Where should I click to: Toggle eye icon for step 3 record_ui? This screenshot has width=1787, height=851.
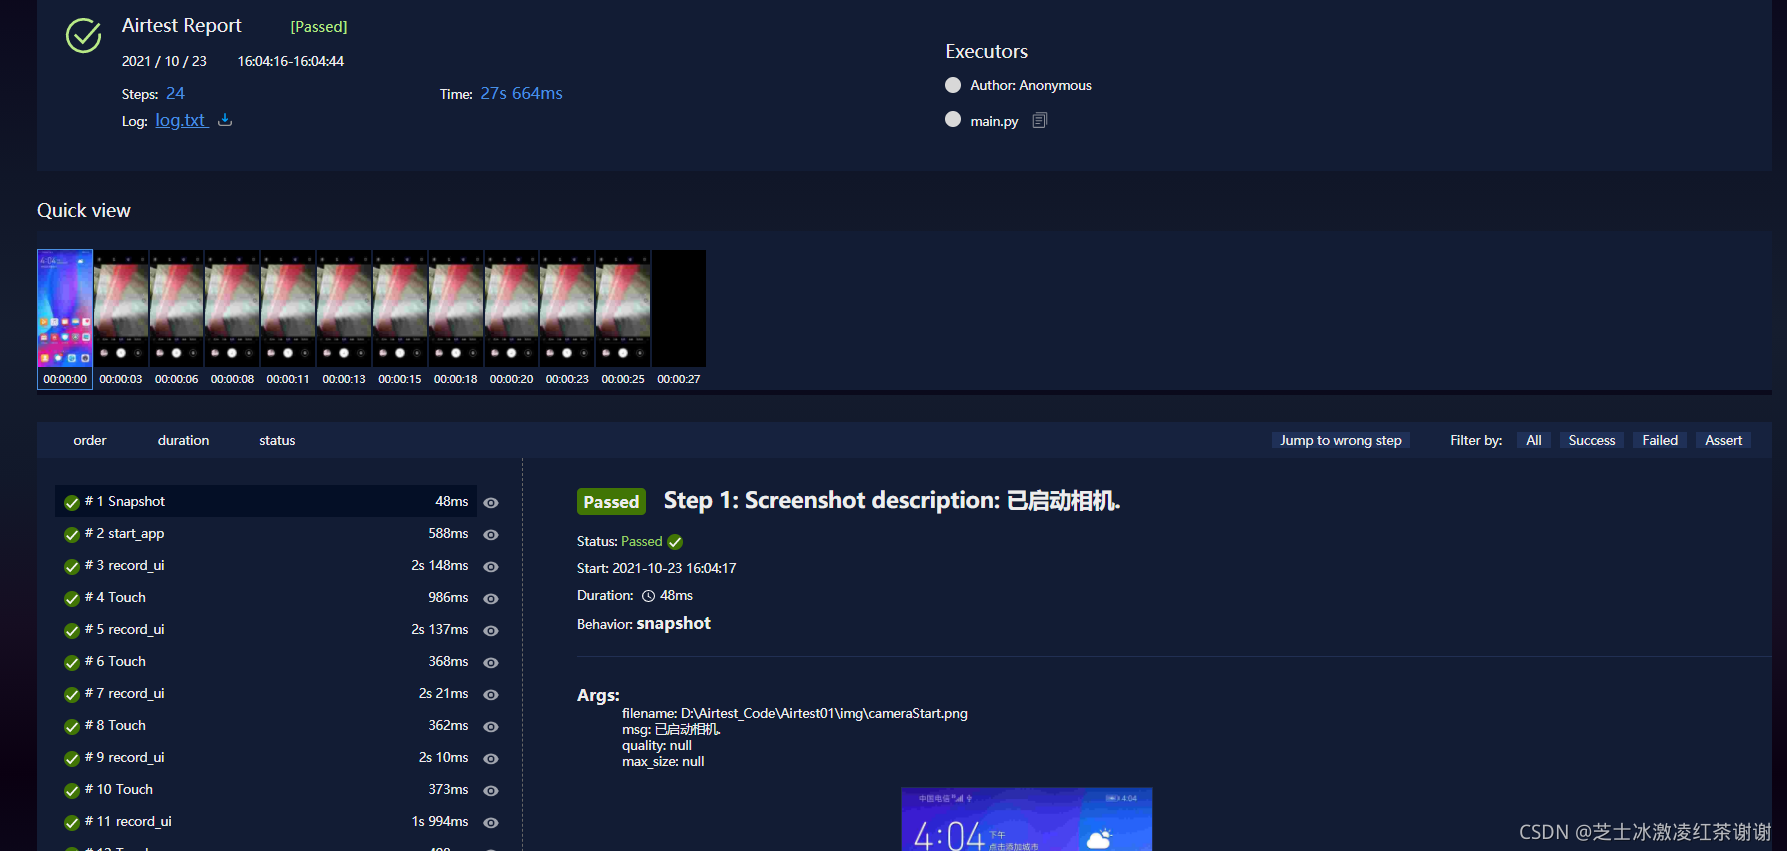[x=491, y=567]
